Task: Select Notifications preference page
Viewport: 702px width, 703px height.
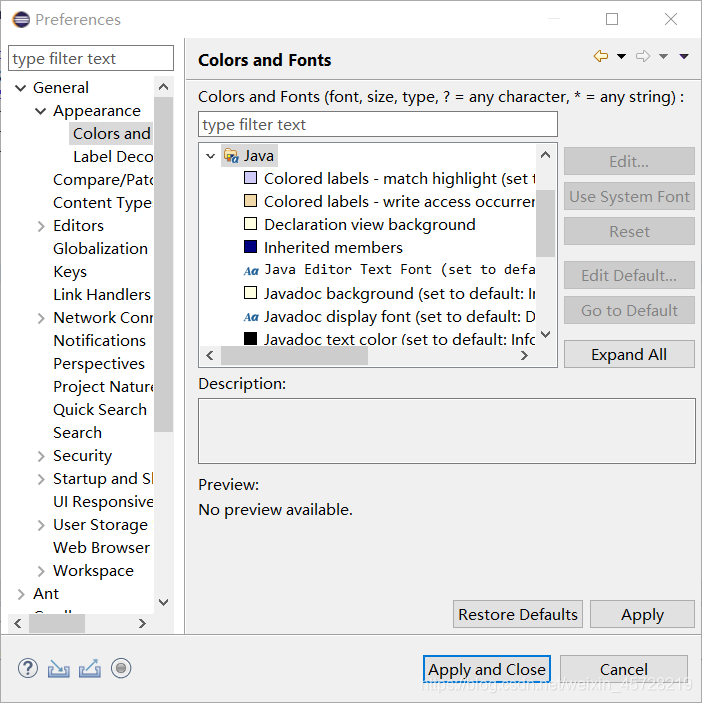Action: pos(100,341)
